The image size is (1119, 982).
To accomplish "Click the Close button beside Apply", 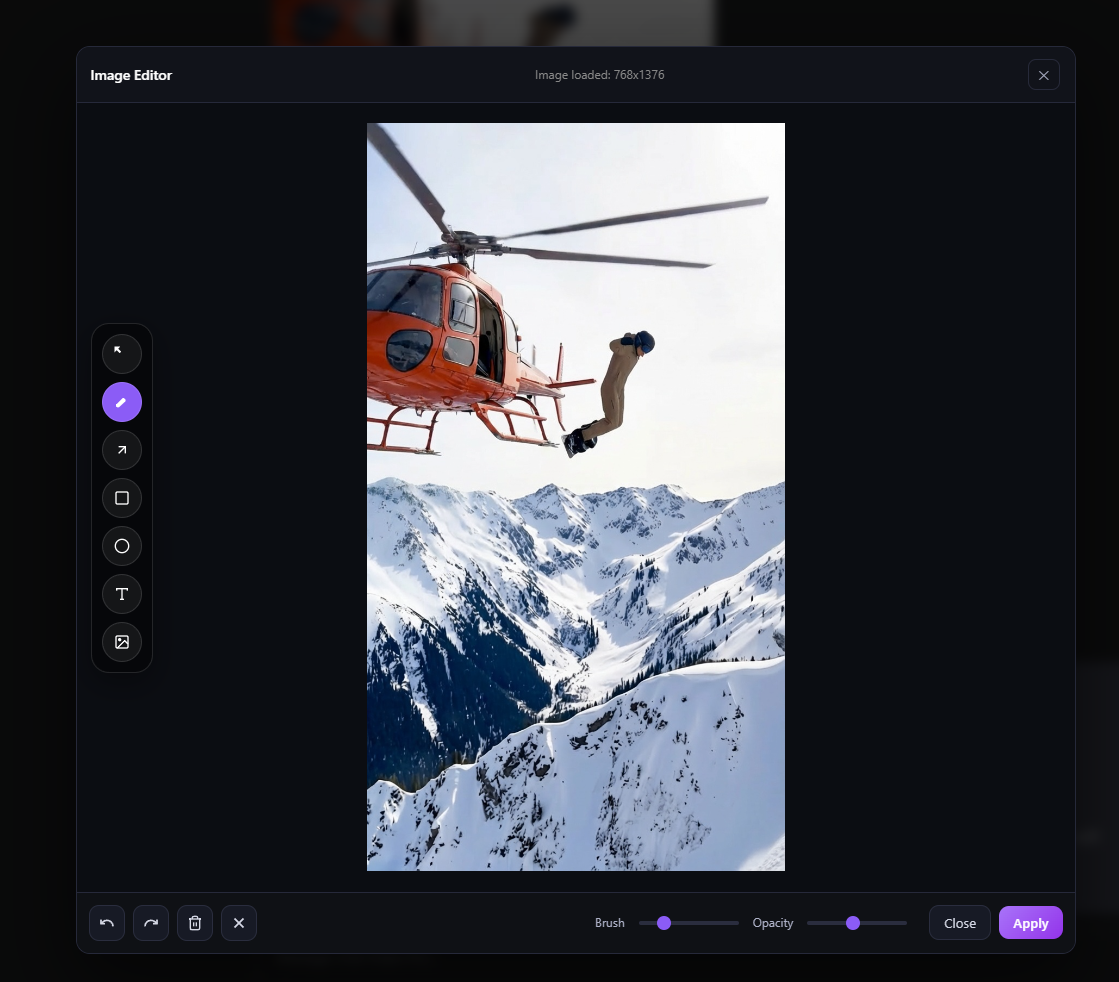I will 959,923.
